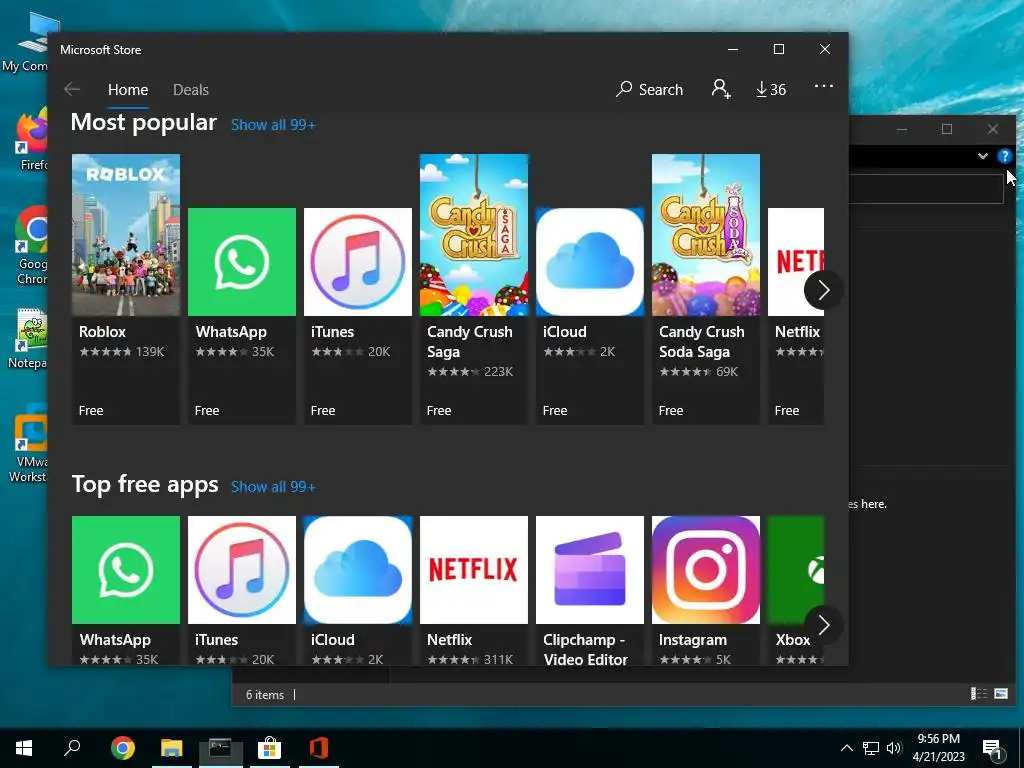Click the Roblox title text
Viewport: 1024px width, 768px height.
click(x=103, y=332)
